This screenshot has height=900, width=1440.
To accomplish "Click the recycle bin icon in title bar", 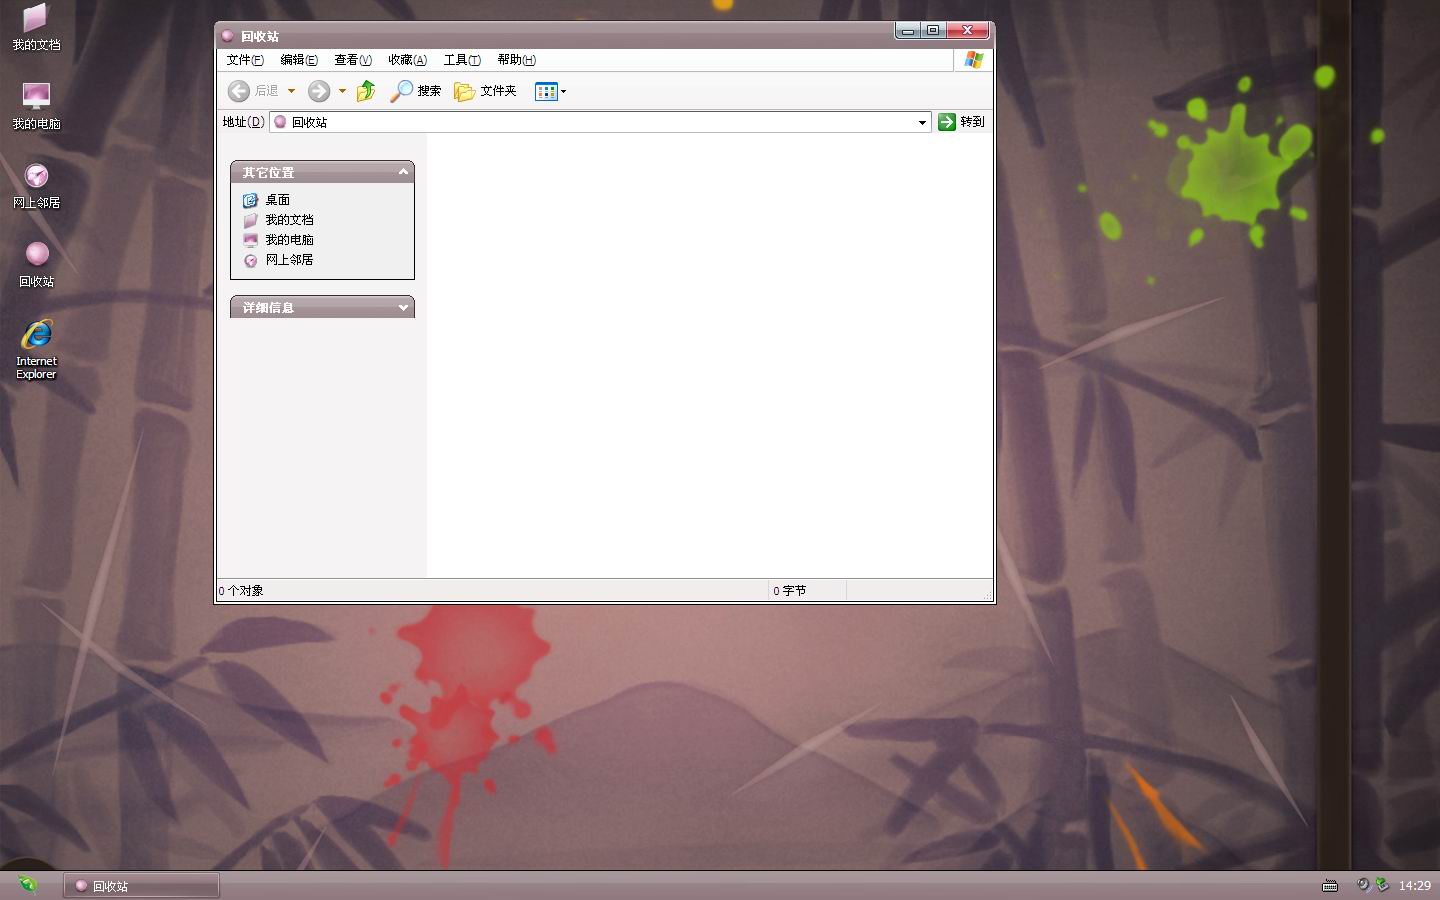I will [228, 36].
